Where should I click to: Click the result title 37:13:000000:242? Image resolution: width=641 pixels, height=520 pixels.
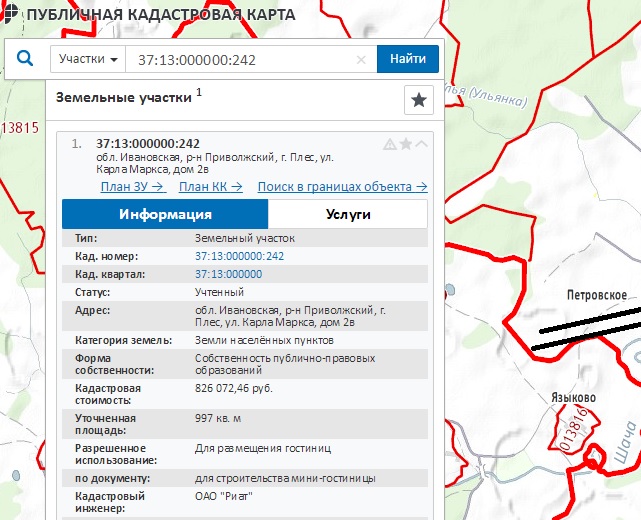148,143
